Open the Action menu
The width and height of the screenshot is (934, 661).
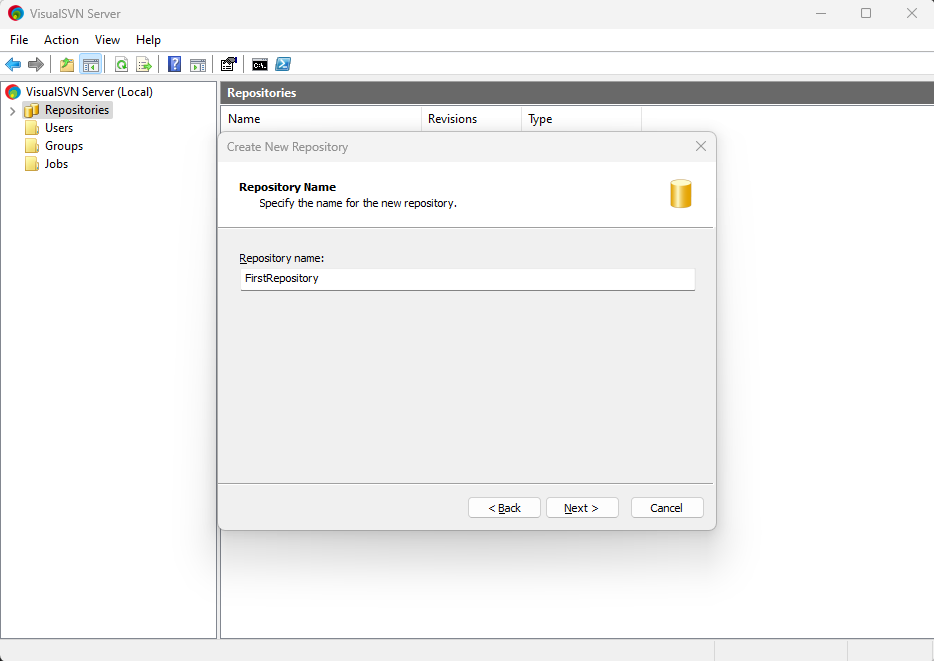[x=61, y=40]
